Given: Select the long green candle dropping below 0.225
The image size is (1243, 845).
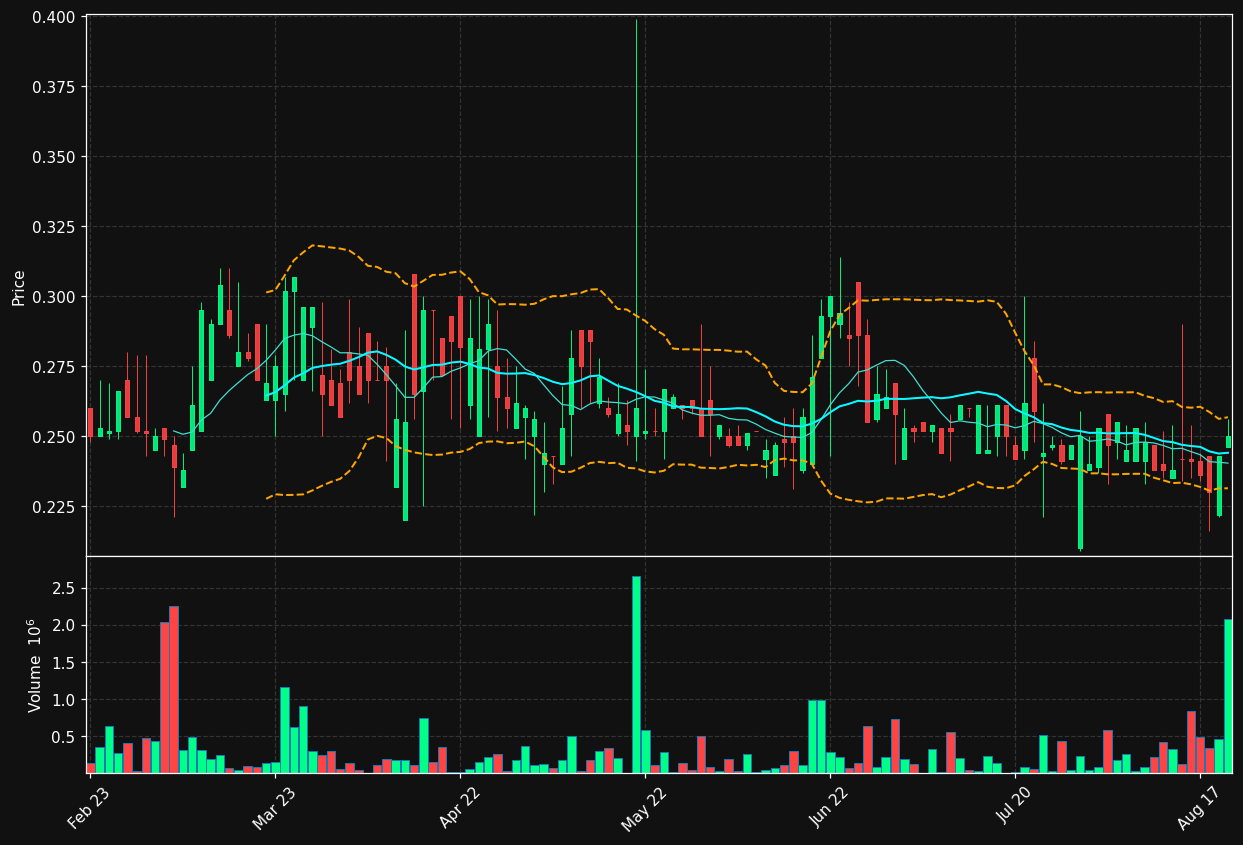Looking at the screenshot, I should coord(1080,492).
